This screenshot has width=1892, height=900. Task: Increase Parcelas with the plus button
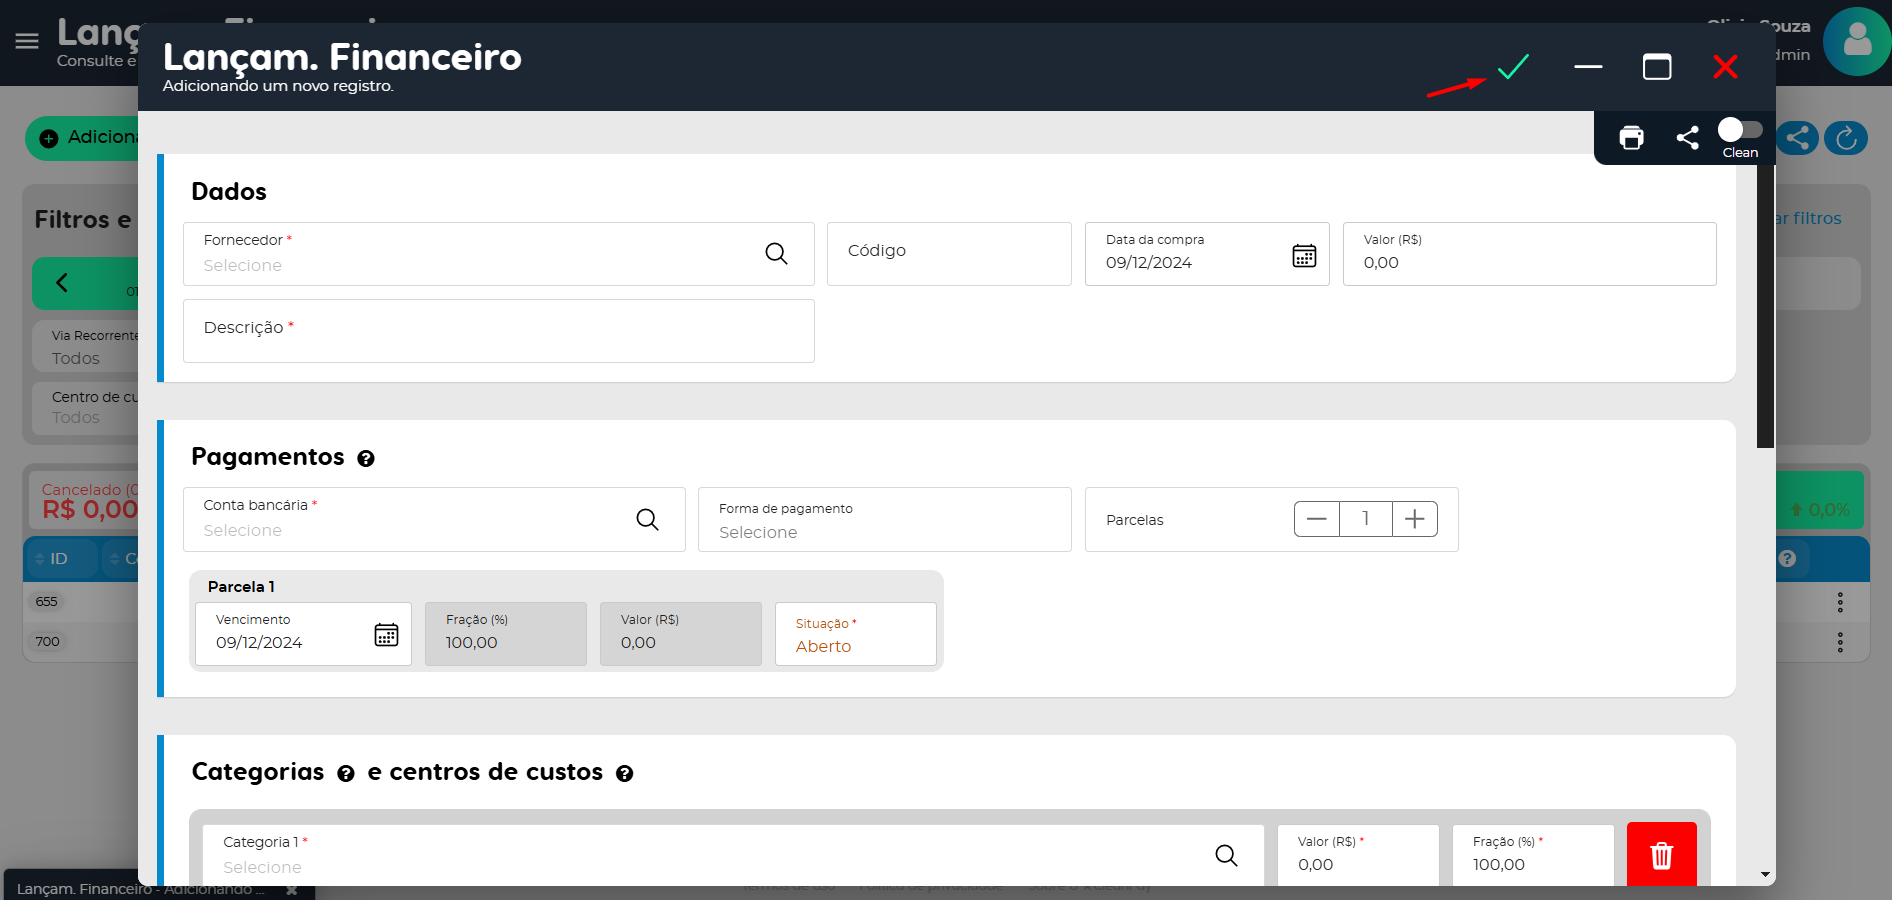[1414, 519]
